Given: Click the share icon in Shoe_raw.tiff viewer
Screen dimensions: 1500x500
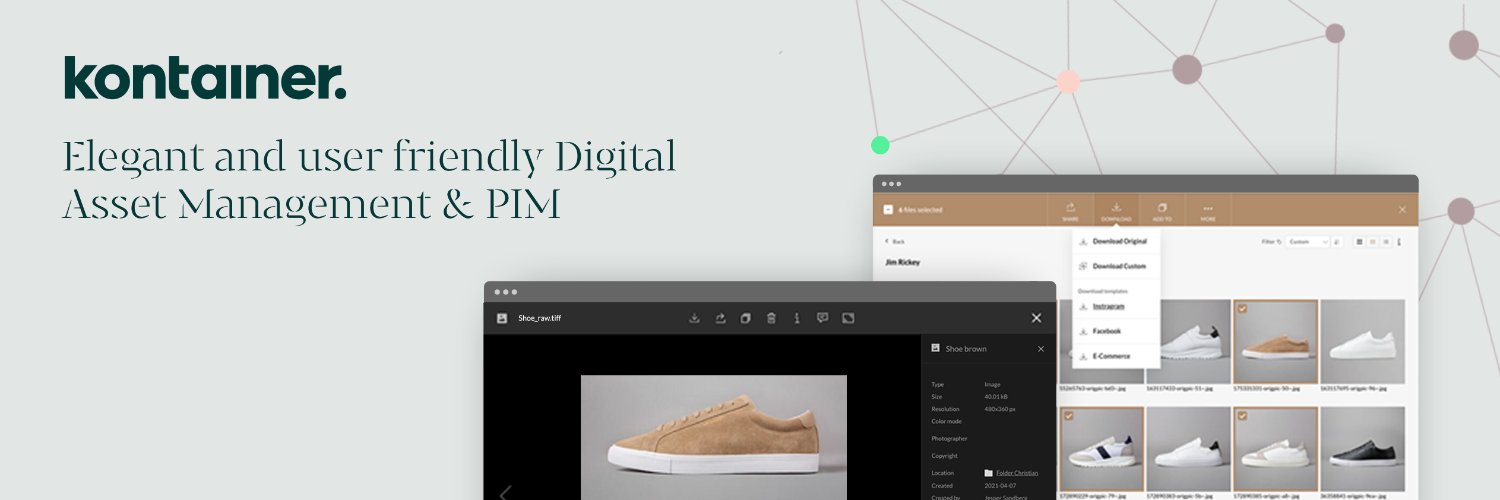Looking at the screenshot, I should (x=719, y=318).
